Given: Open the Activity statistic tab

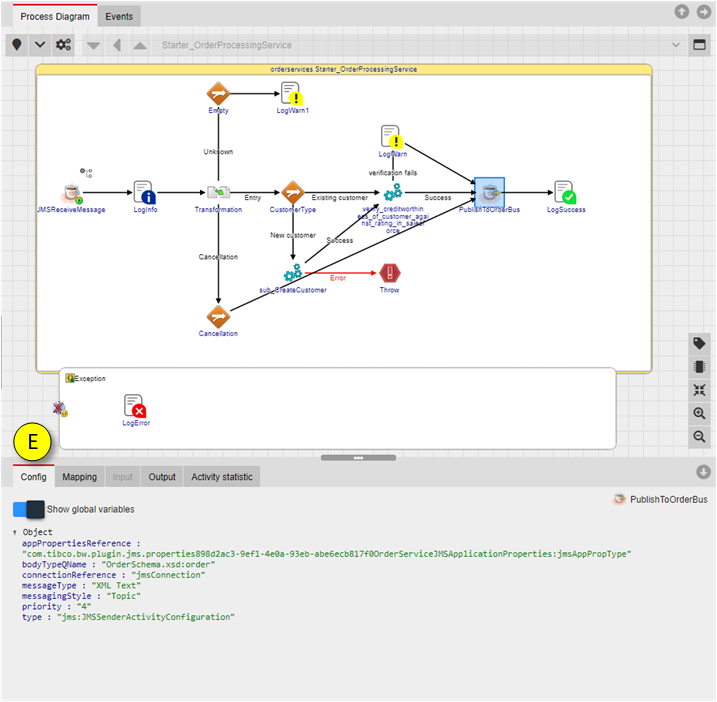Looking at the screenshot, I should (x=222, y=477).
